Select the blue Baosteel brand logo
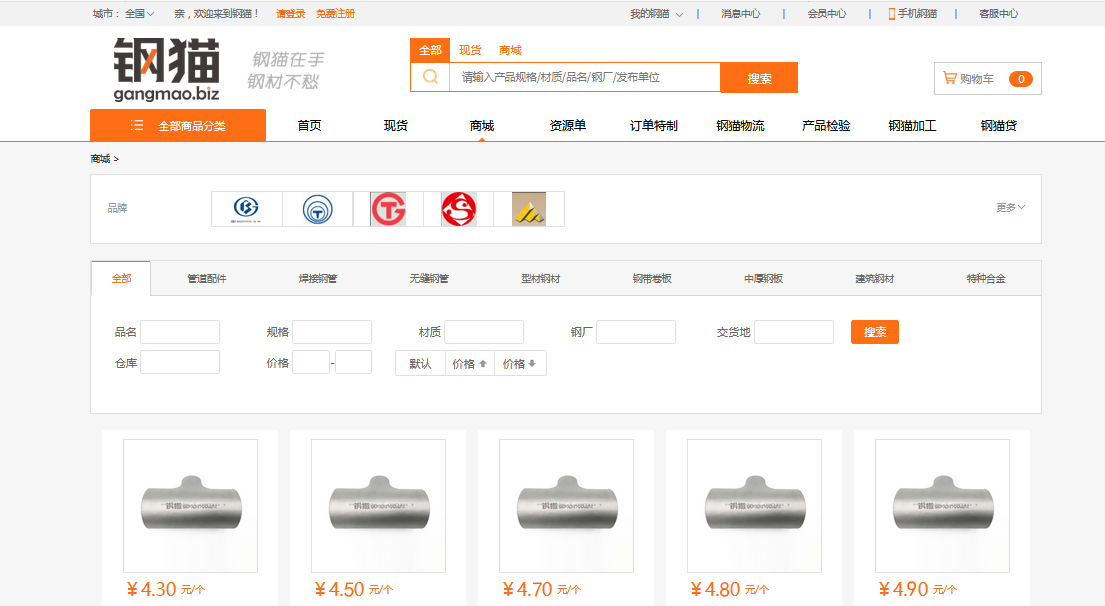Viewport: 1105px width, 606px height. [x=247, y=209]
